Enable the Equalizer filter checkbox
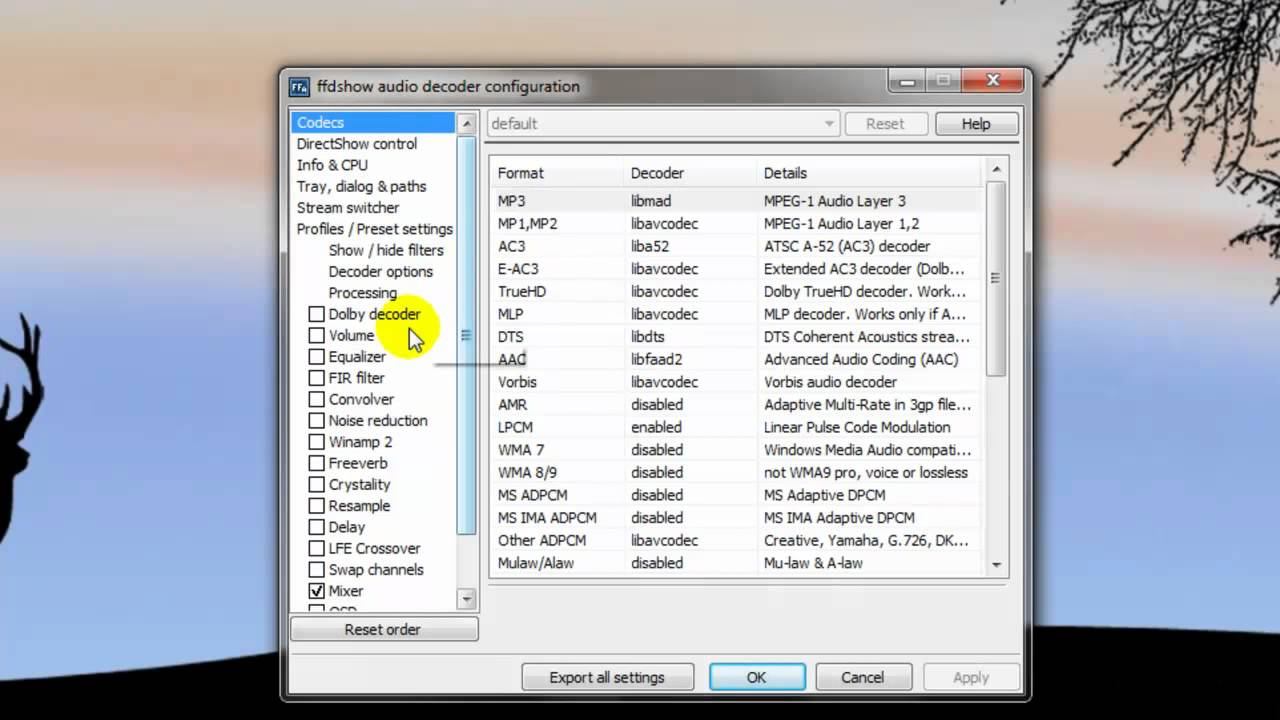The height and width of the screenshot is (720, 1280). pyautogui.click(x=317, y=357)
